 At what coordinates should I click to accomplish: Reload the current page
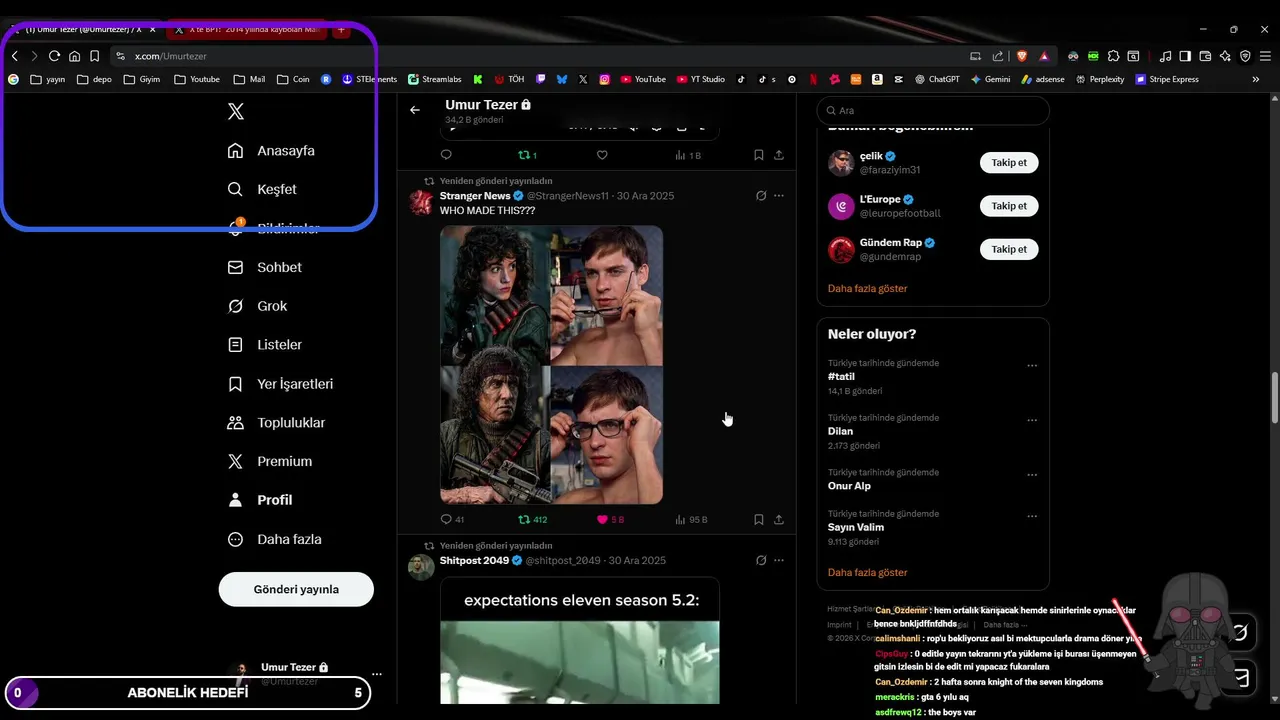point(54,56)
